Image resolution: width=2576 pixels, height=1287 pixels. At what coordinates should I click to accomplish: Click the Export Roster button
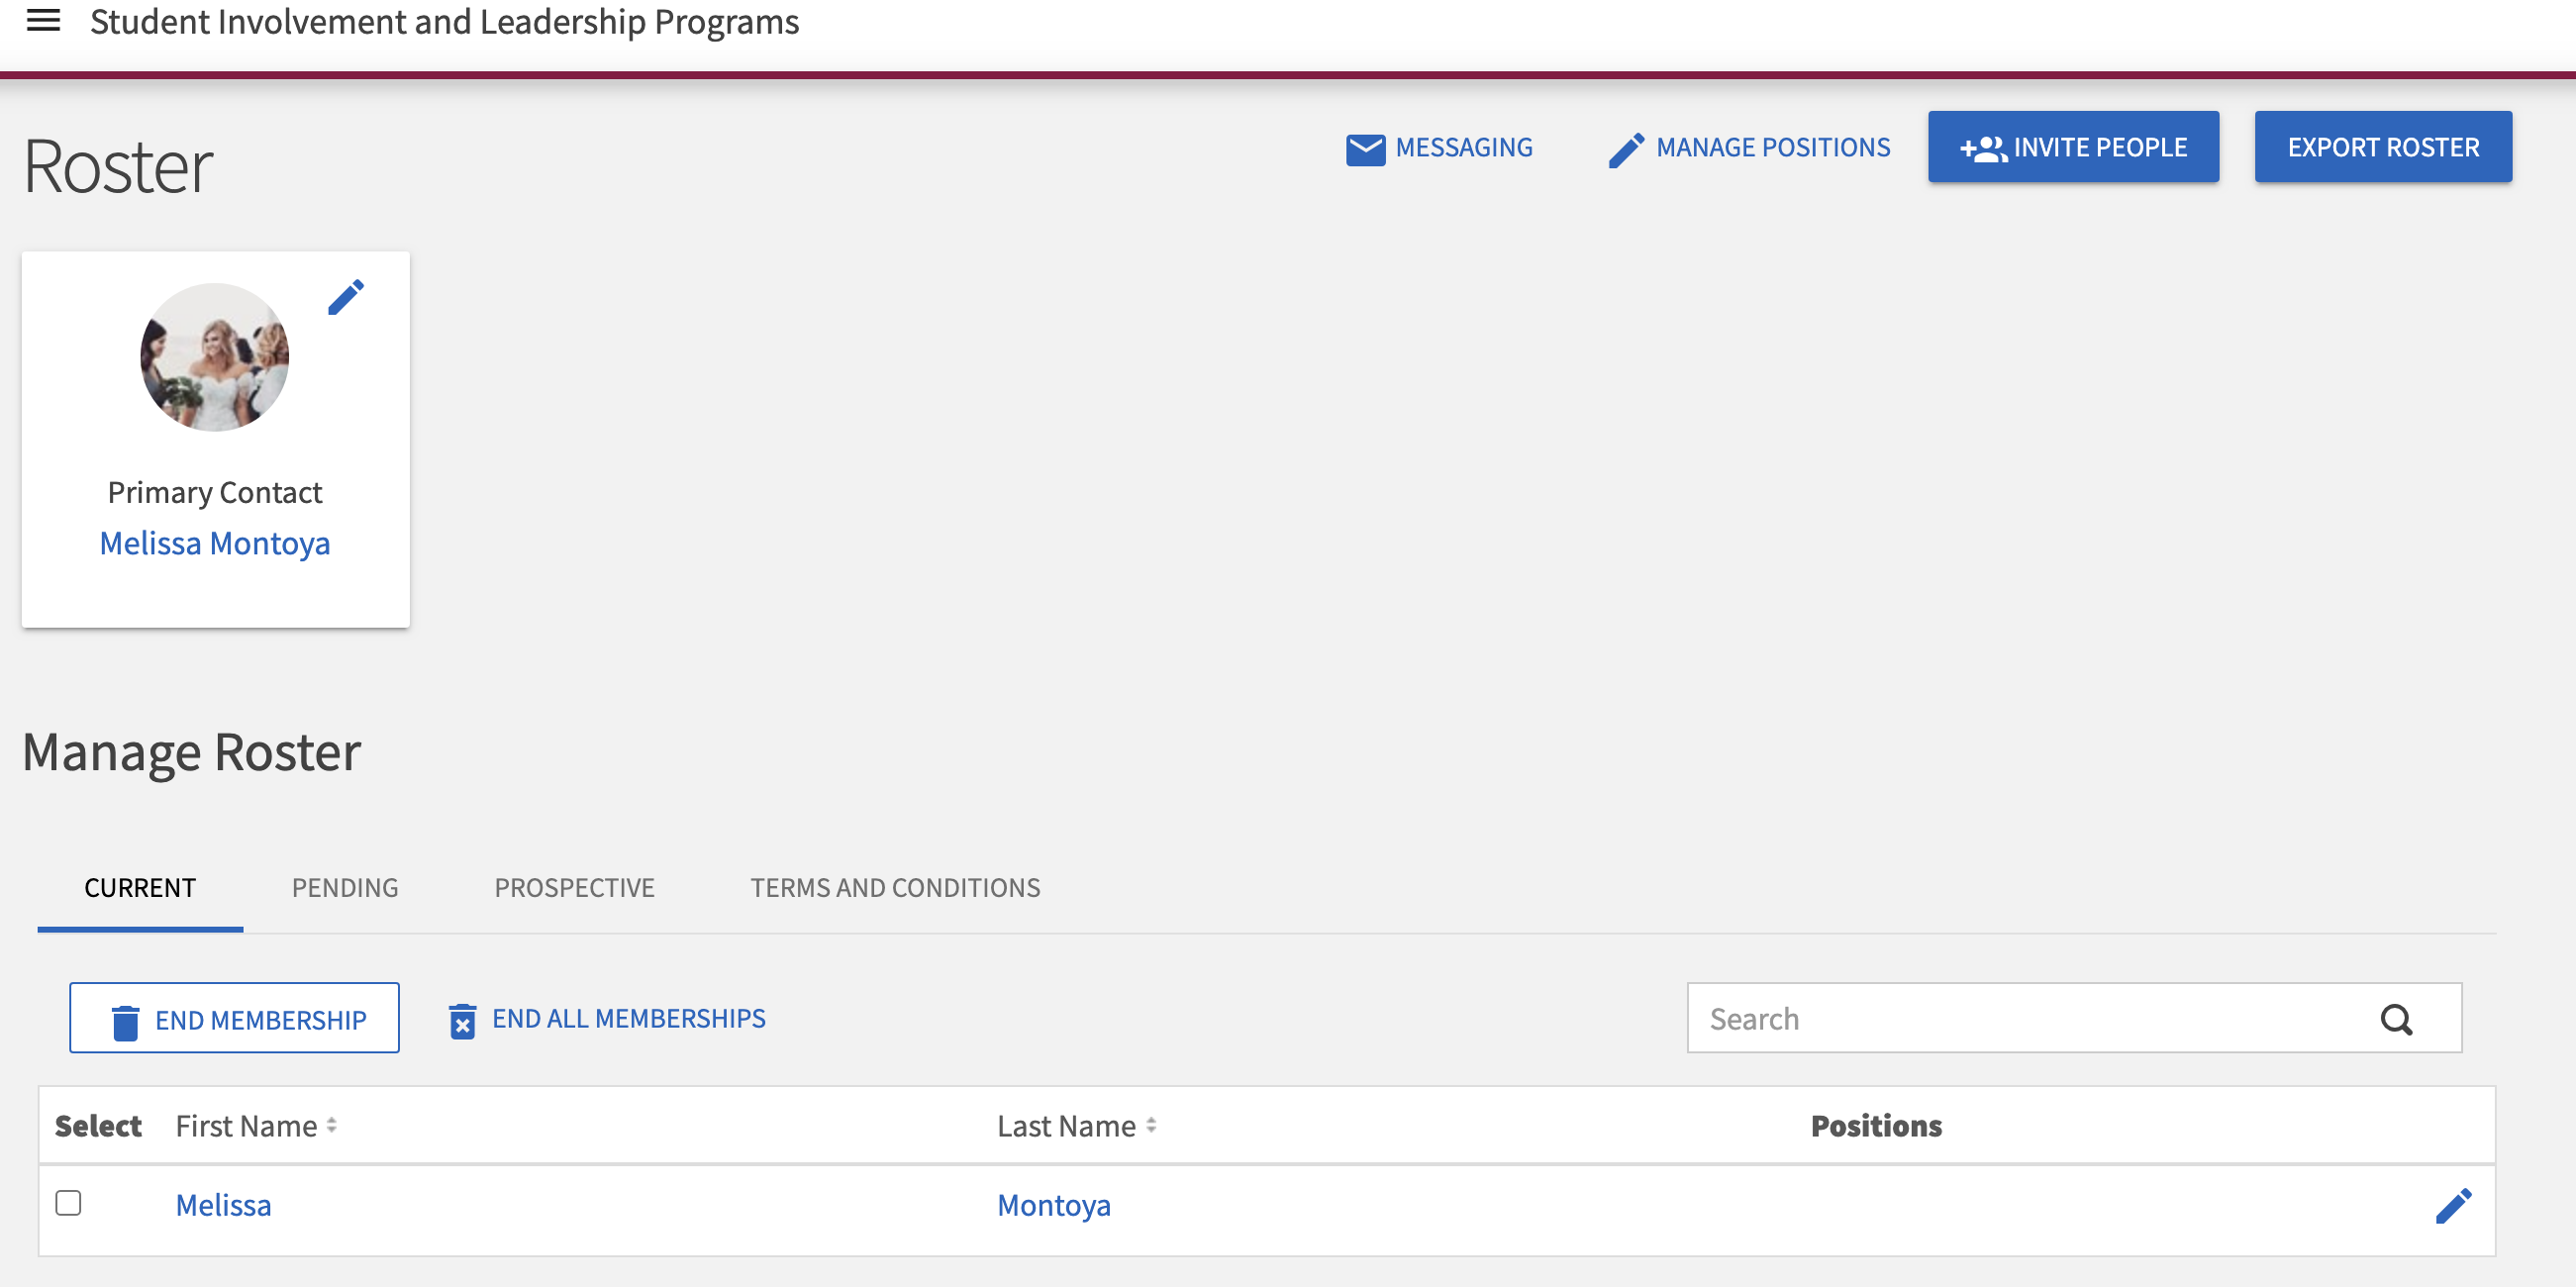pyautogui.click(x=2382, y=147)
